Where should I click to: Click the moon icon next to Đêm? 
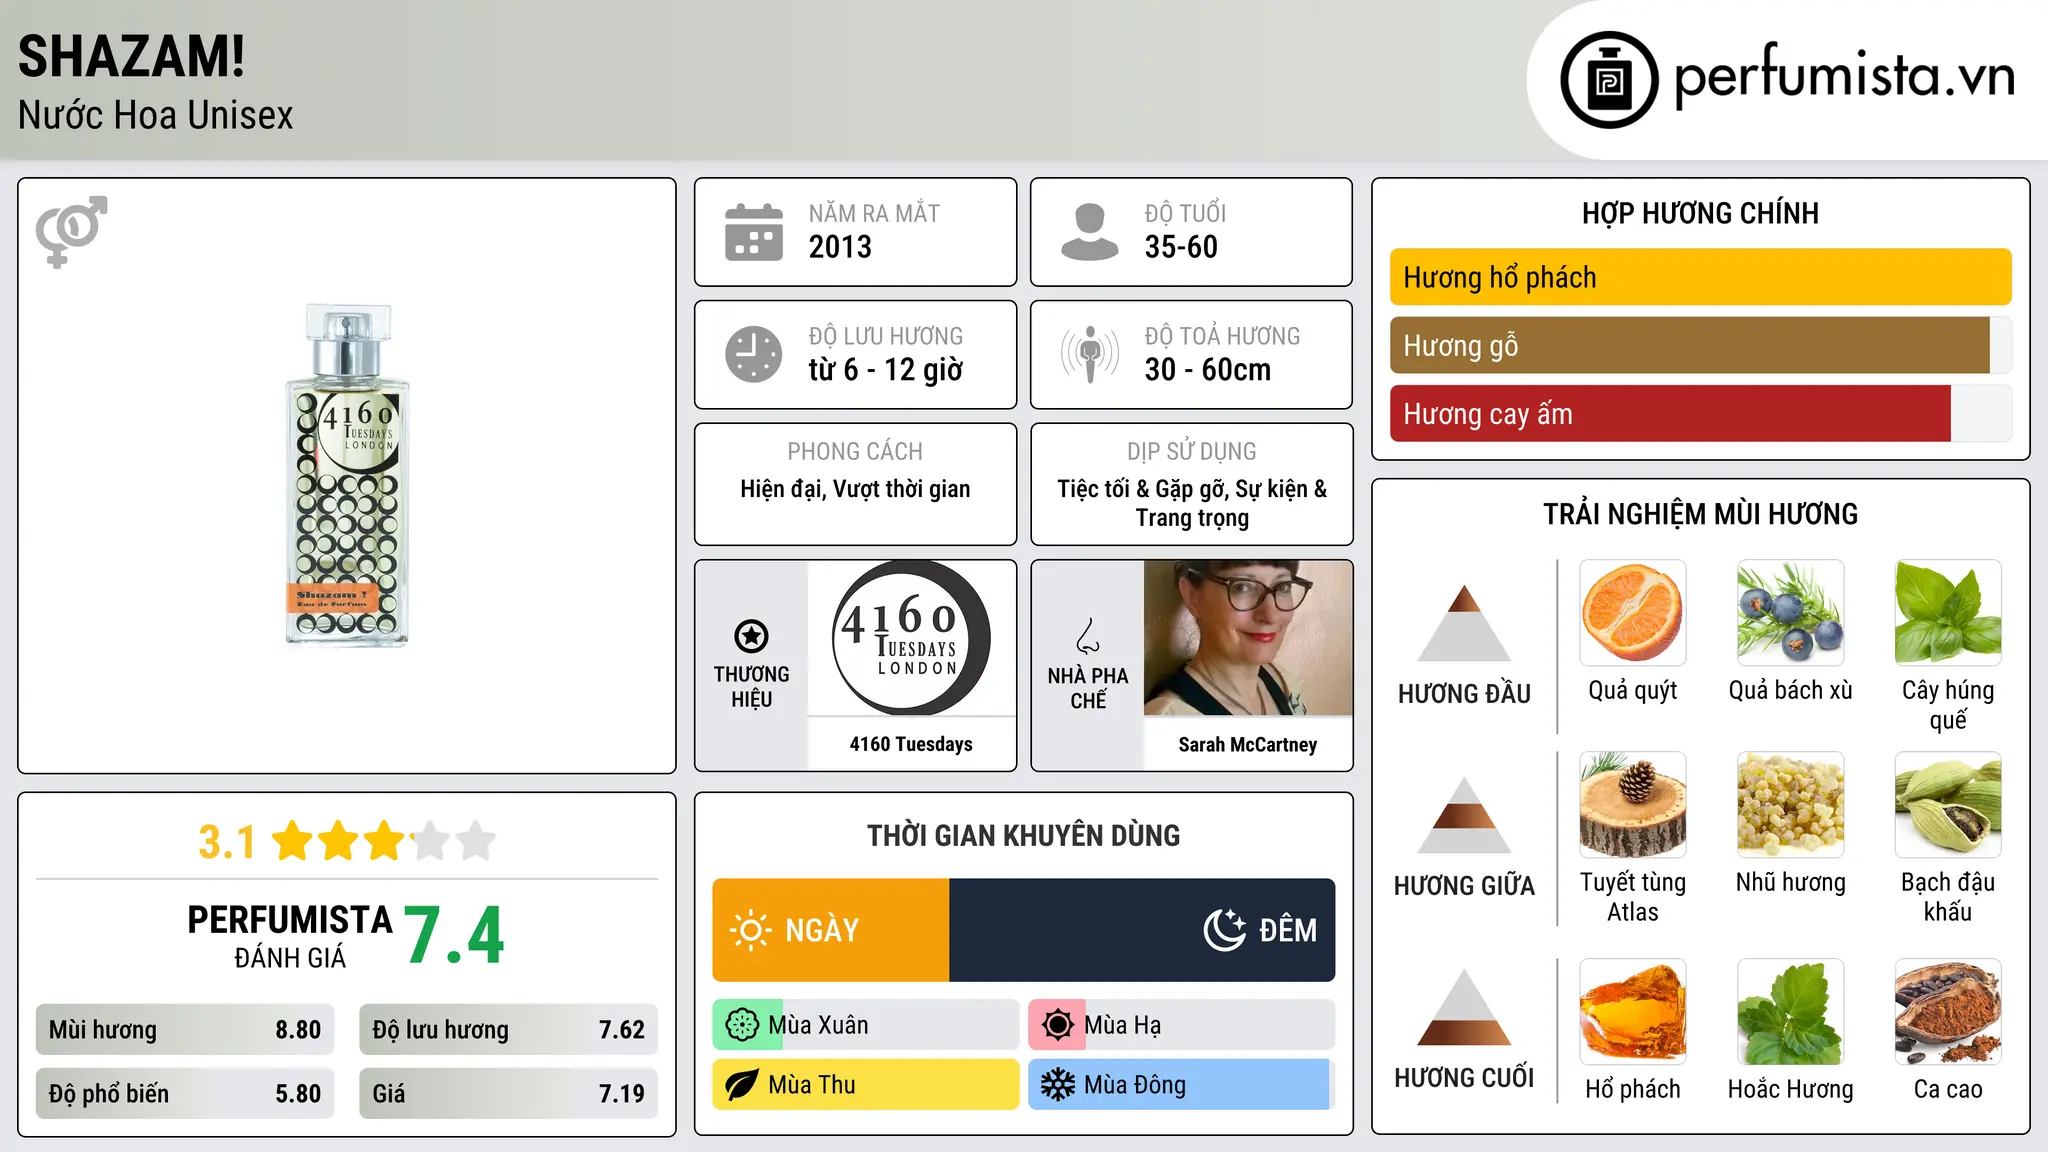pos(1224,930)
